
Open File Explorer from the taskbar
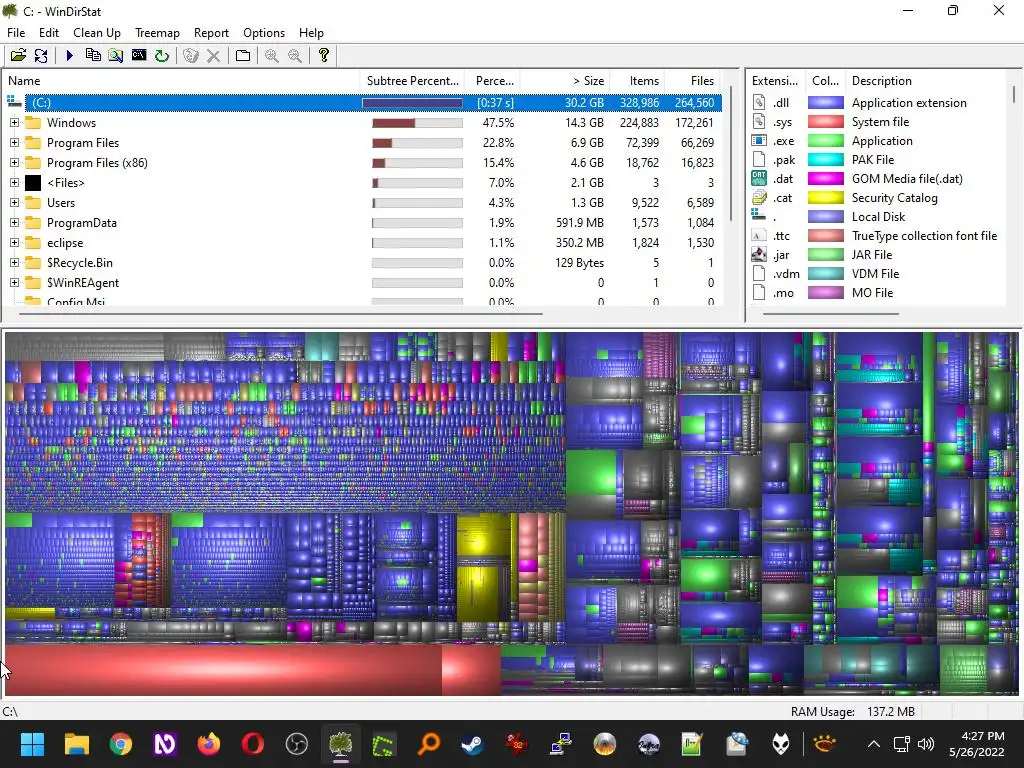[76, 744]
